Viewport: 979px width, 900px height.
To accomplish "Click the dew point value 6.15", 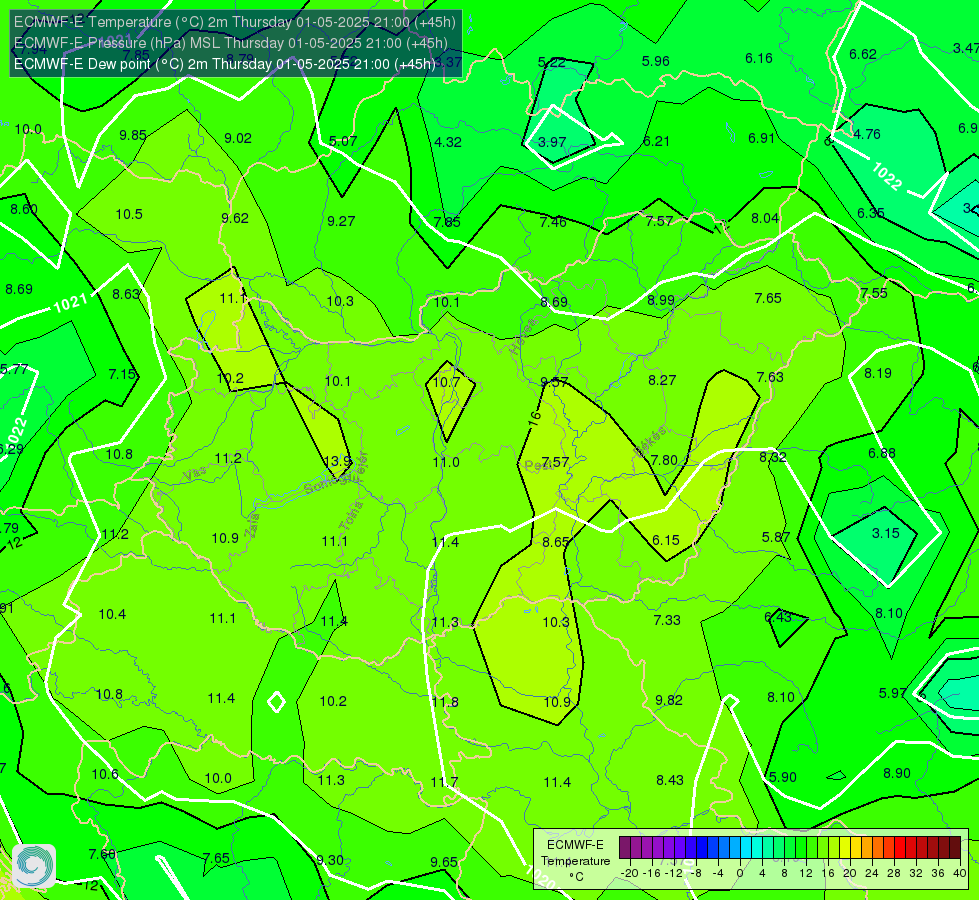I will [666, 540].
